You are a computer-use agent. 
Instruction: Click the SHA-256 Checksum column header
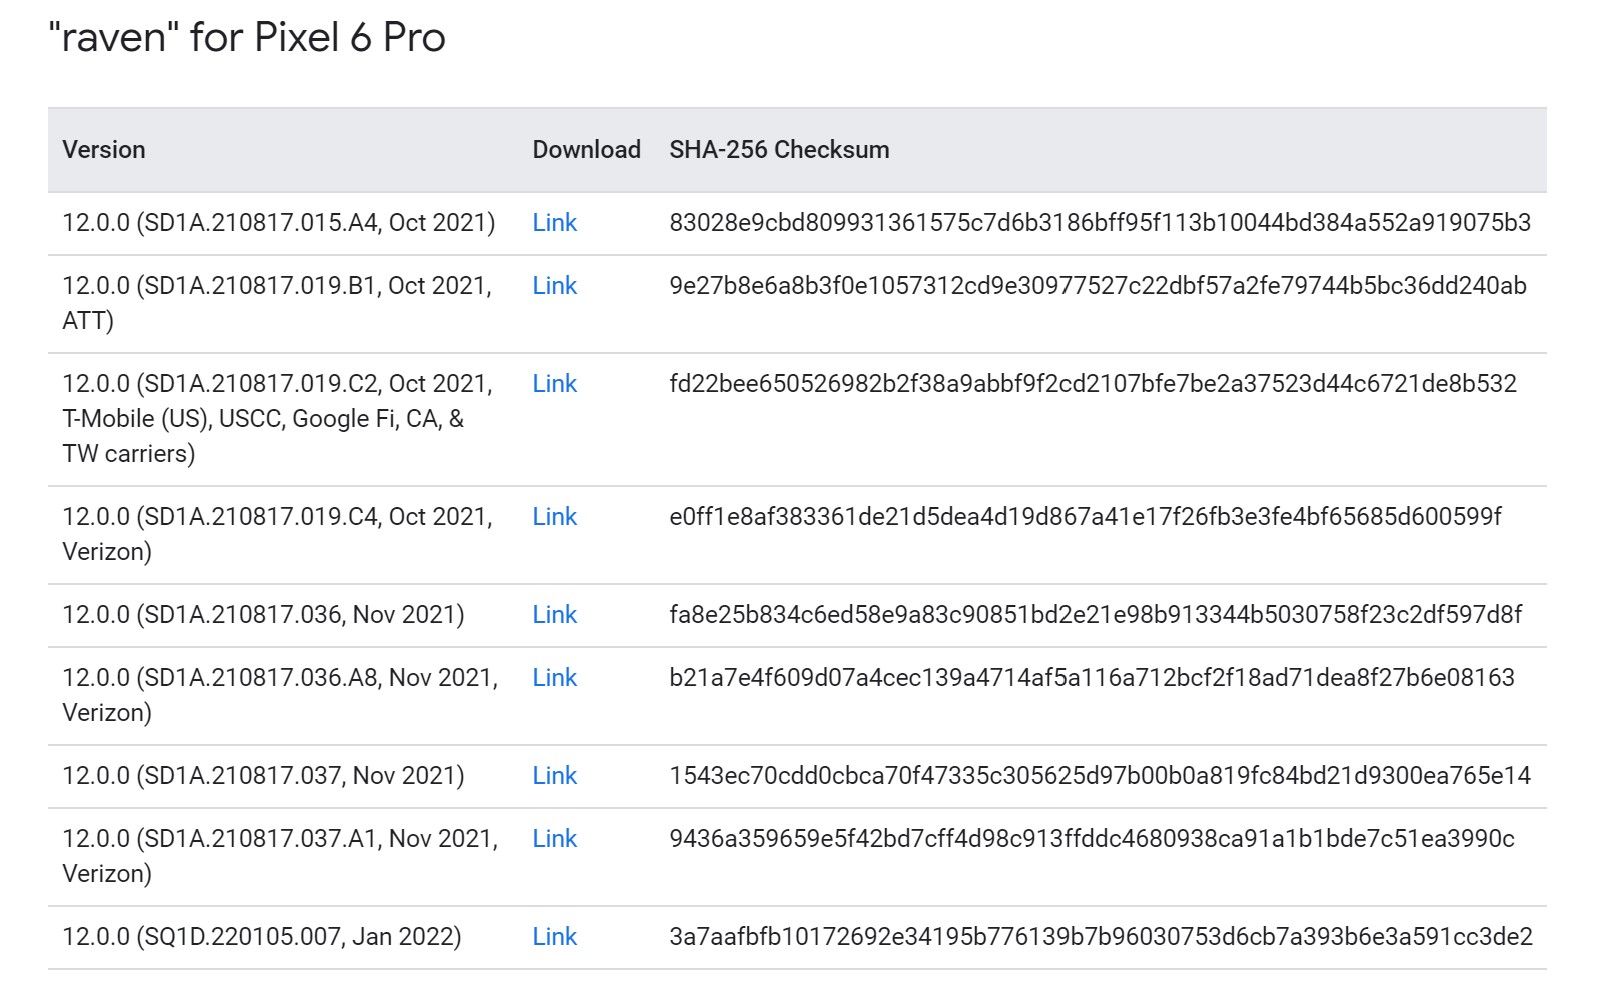click(779, 150)
